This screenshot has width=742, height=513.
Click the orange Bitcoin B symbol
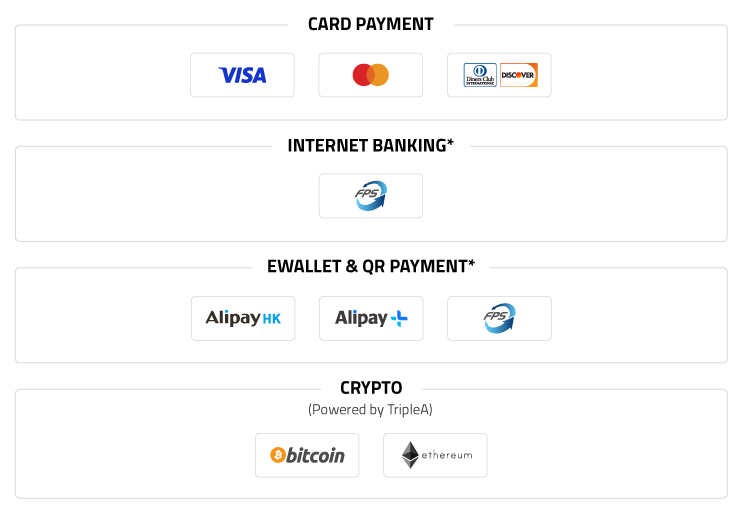click(278, 455)
